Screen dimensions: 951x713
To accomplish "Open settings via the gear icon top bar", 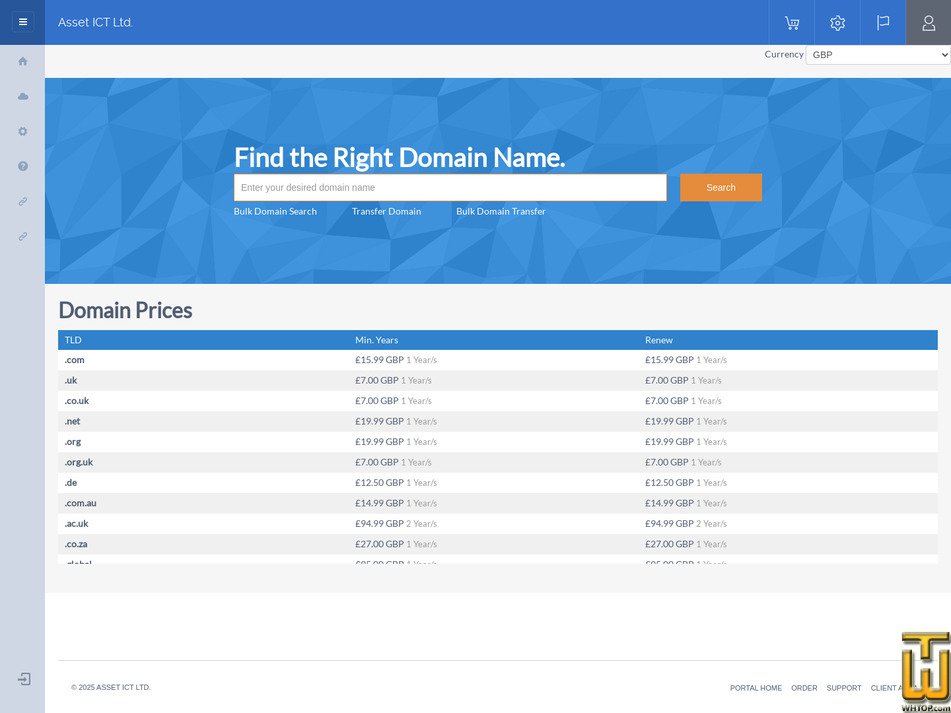I will point(836,22).
